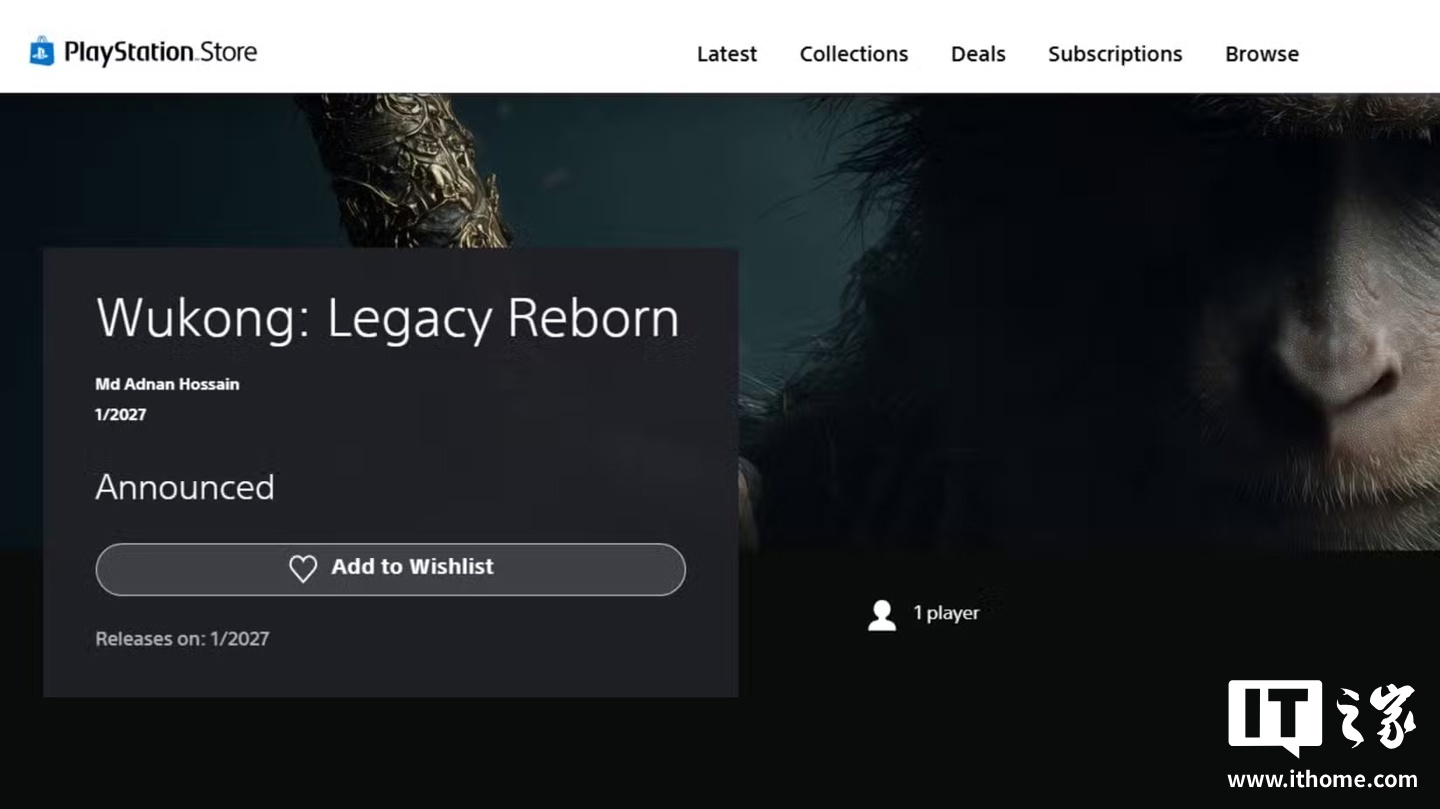The image size is (1440, 809).
Task: Open the Deals menu
Action: tap(978, 54)
